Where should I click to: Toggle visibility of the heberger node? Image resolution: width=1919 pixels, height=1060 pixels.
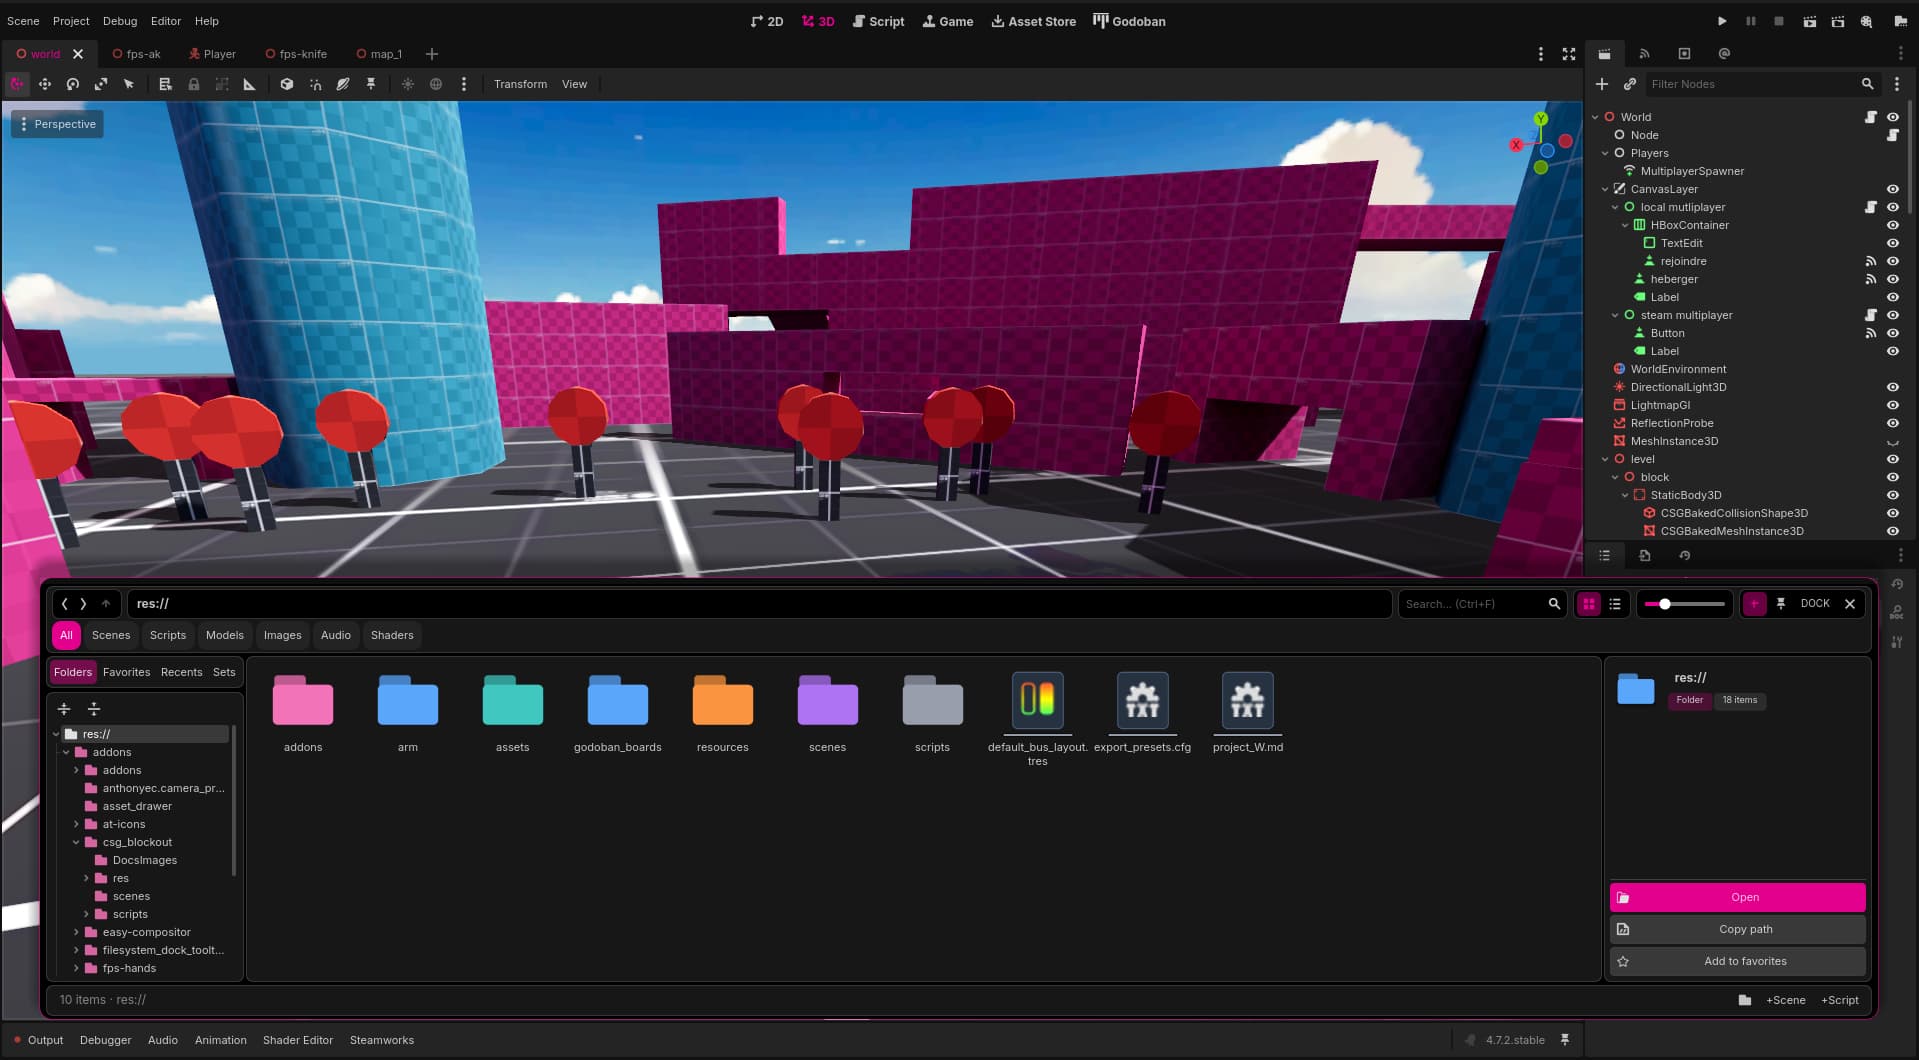click(1893, 279)
